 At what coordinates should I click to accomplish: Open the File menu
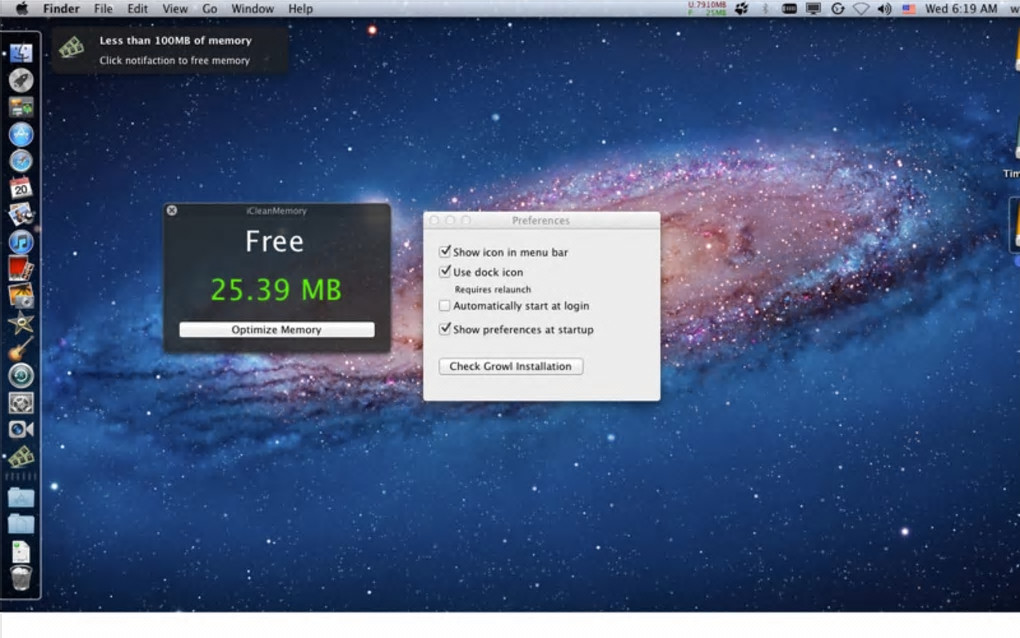103,8
